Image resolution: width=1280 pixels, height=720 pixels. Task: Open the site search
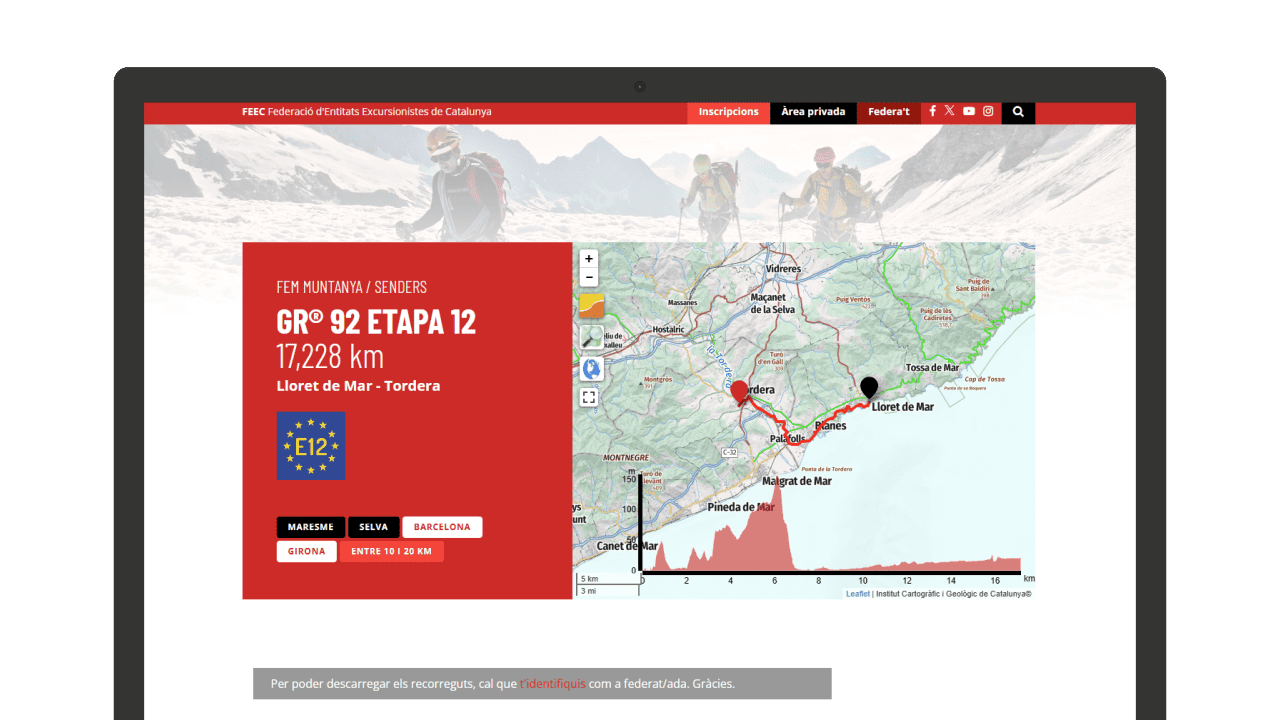point(1018,112)
